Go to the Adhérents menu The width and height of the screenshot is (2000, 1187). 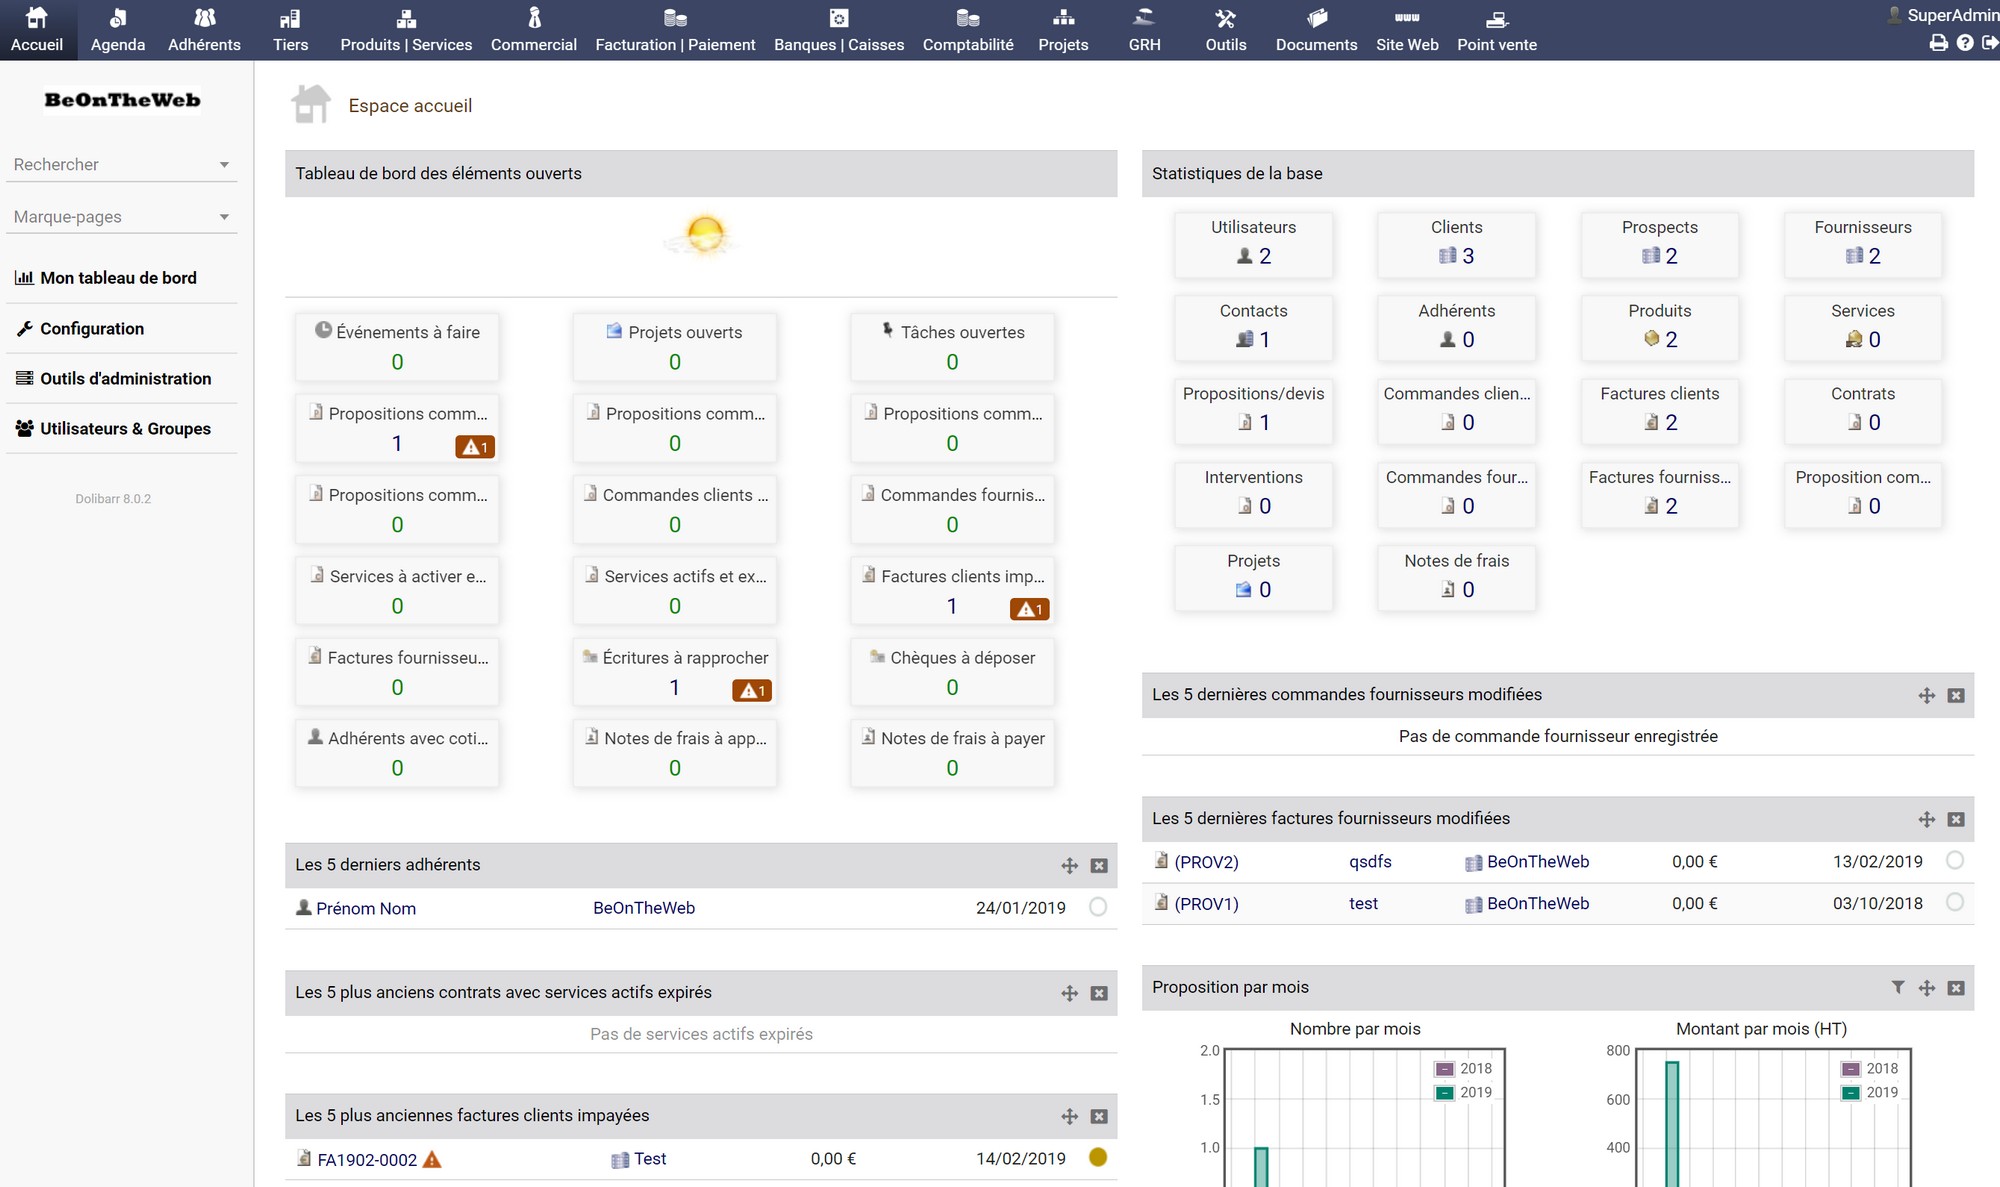coord(204,30)
